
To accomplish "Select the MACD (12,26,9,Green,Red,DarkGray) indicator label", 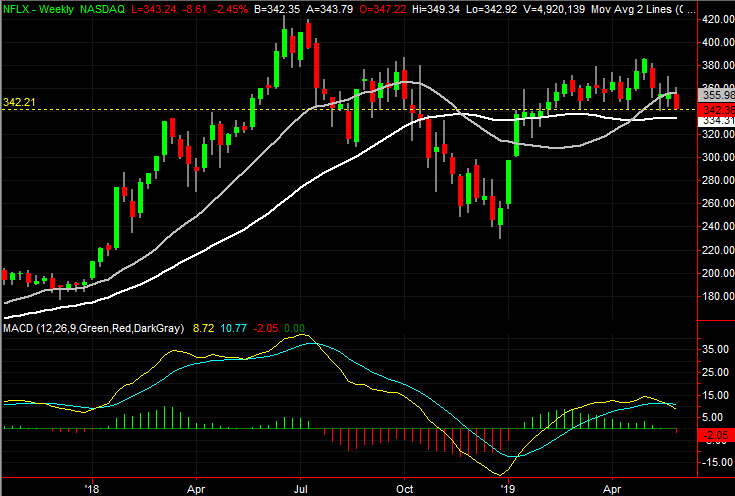I will coord(93,328).
